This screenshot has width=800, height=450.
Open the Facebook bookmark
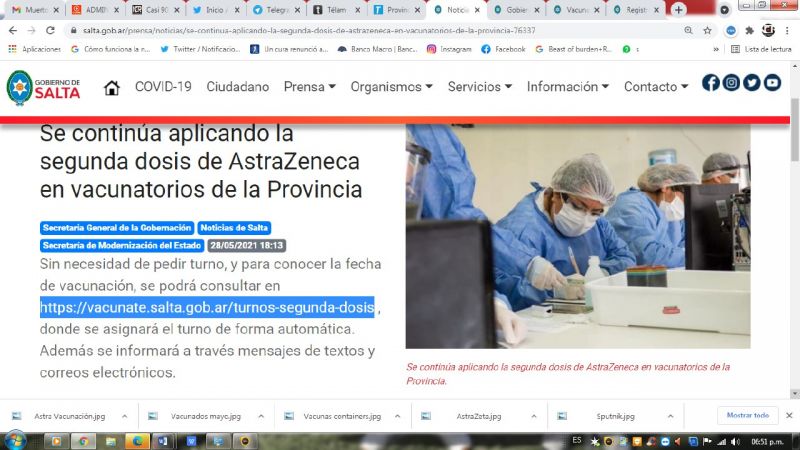point(503,49)
